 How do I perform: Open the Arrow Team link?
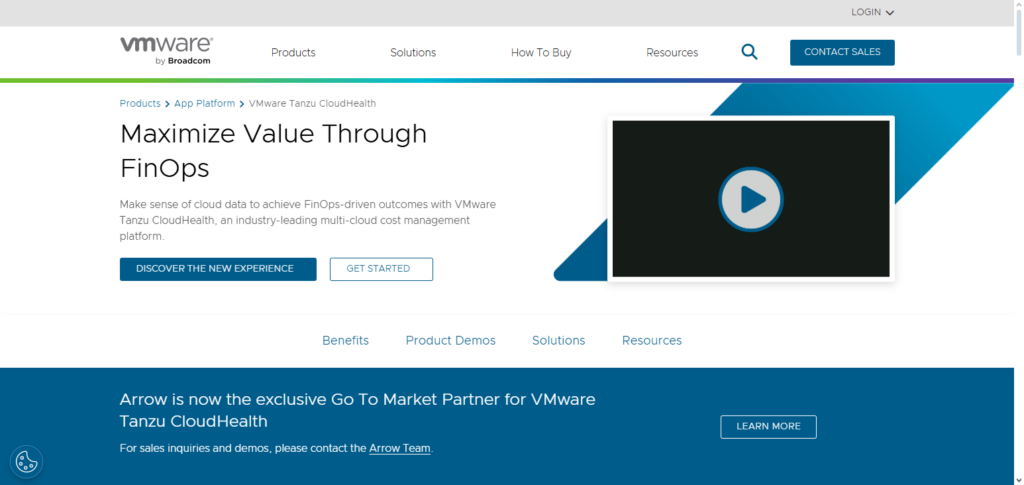click(400, 448)
